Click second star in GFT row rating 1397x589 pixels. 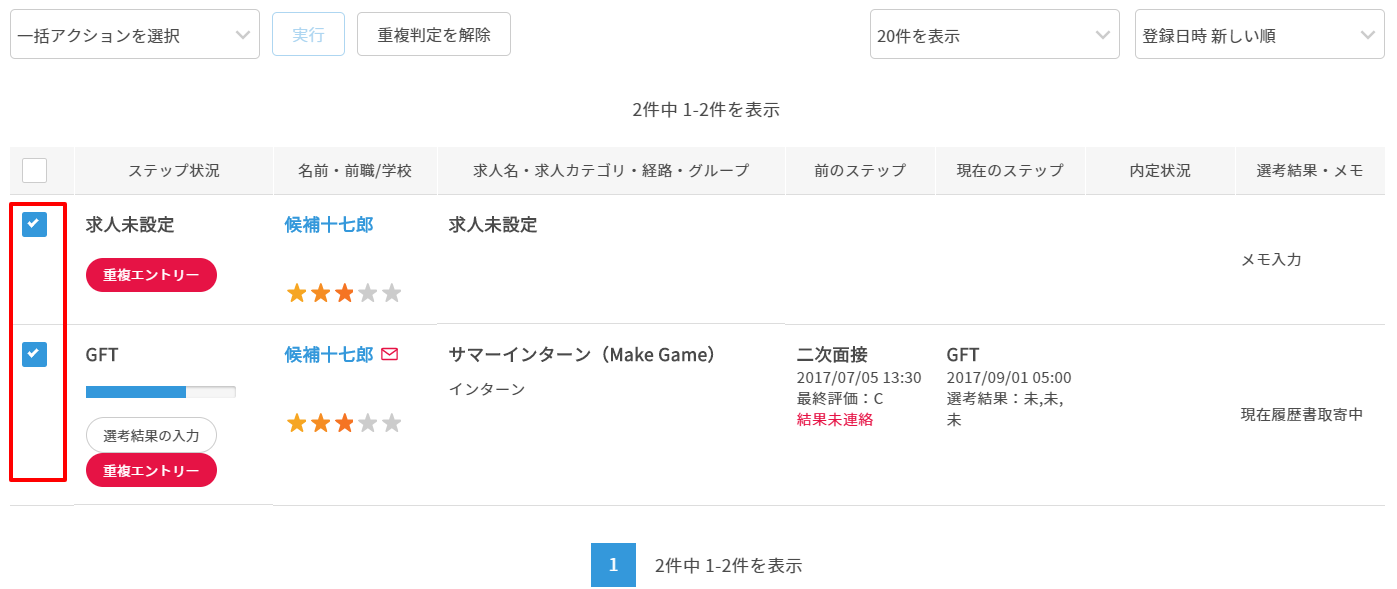[320, 423]
